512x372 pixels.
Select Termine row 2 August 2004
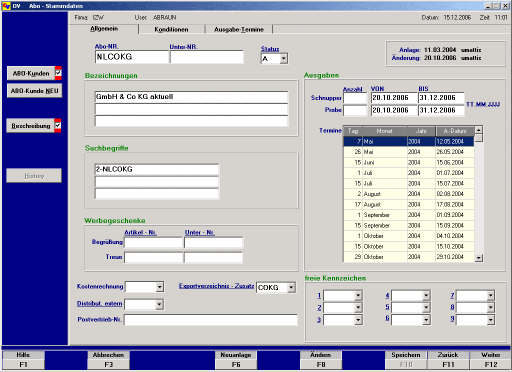point(409,194)
